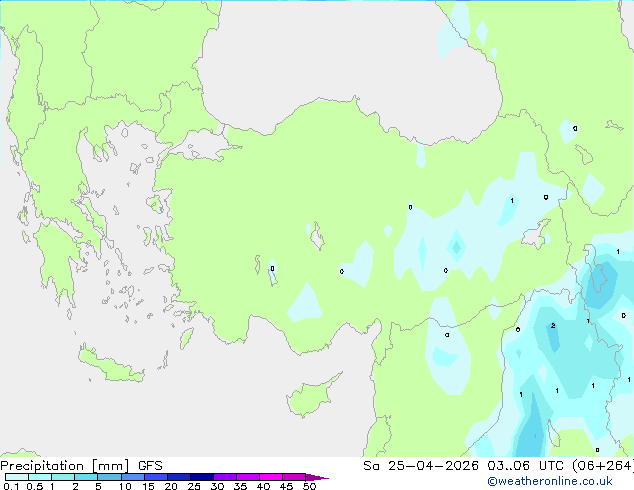This screenshot has height=490, width=634.
Task: Click the '35' legend scale label
Action: coord(240,486)
